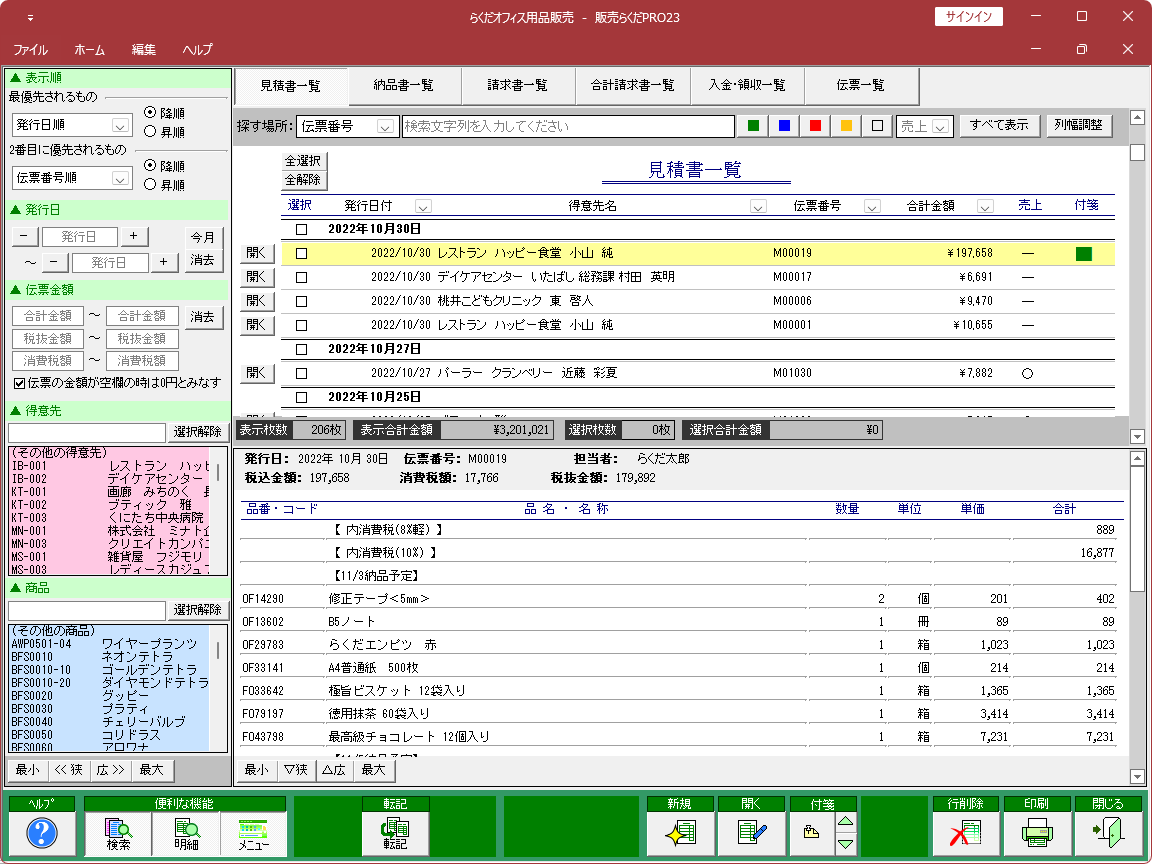Clear customer selection with 選択解除
The image size is (1152, 864).
(x=197, y=432)
